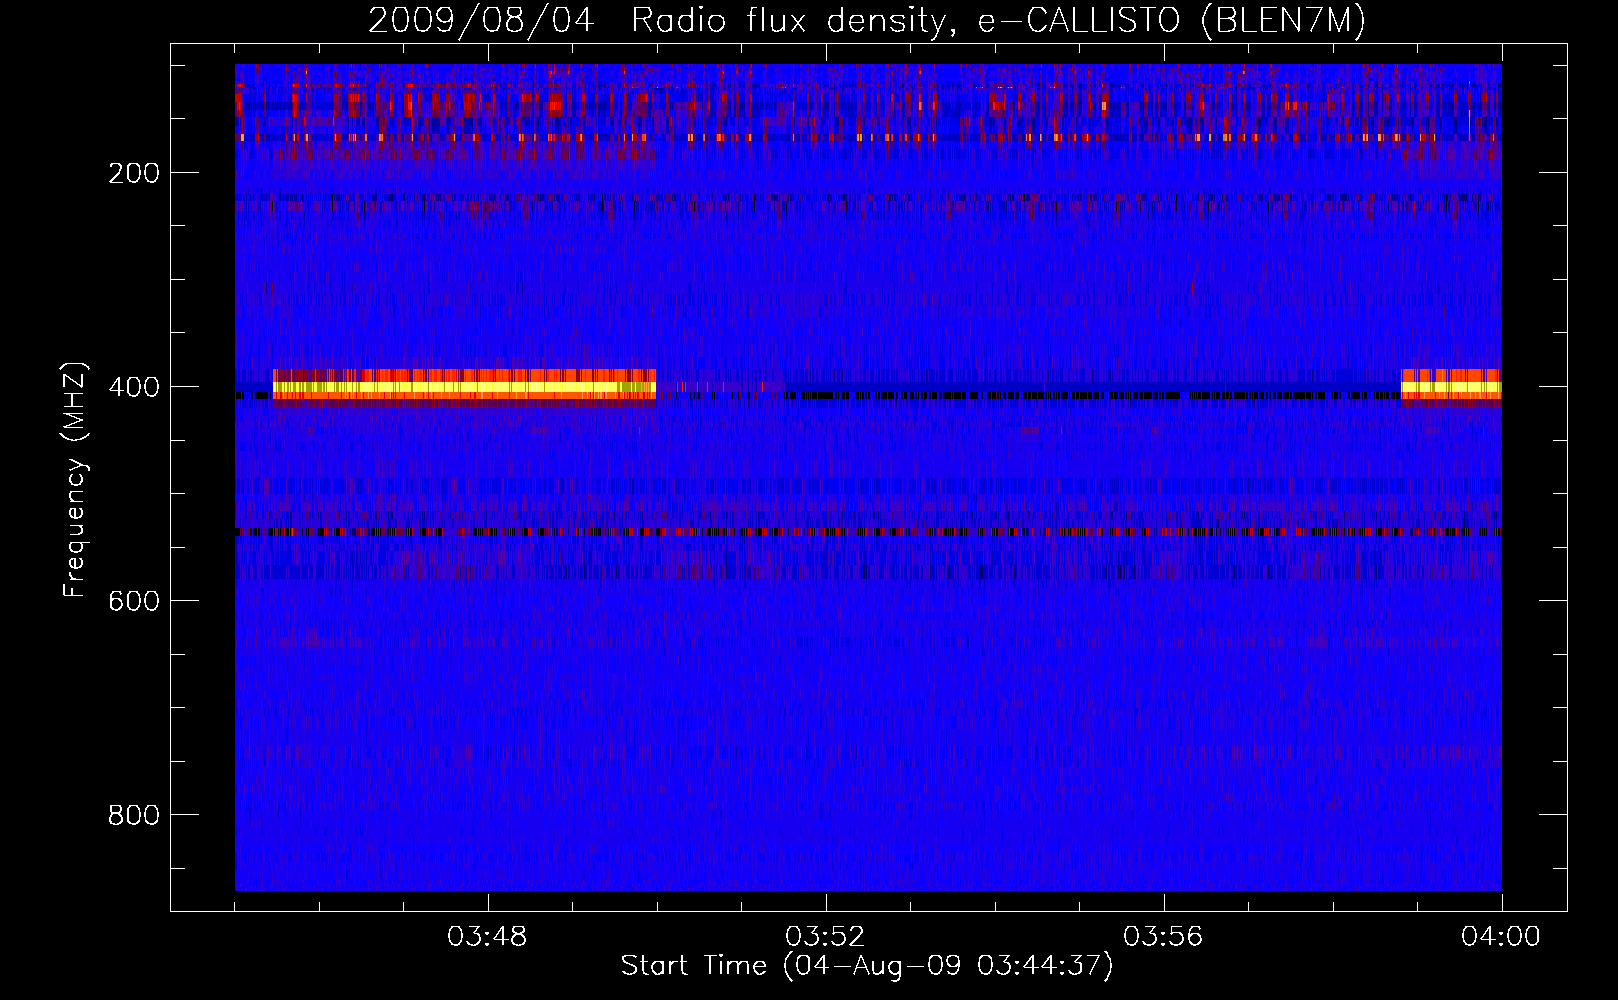The height and width of the screenshot is (1000, 1618).
Task: Click the 'Frequency (MHZ)' axis label
Action: 75,480
